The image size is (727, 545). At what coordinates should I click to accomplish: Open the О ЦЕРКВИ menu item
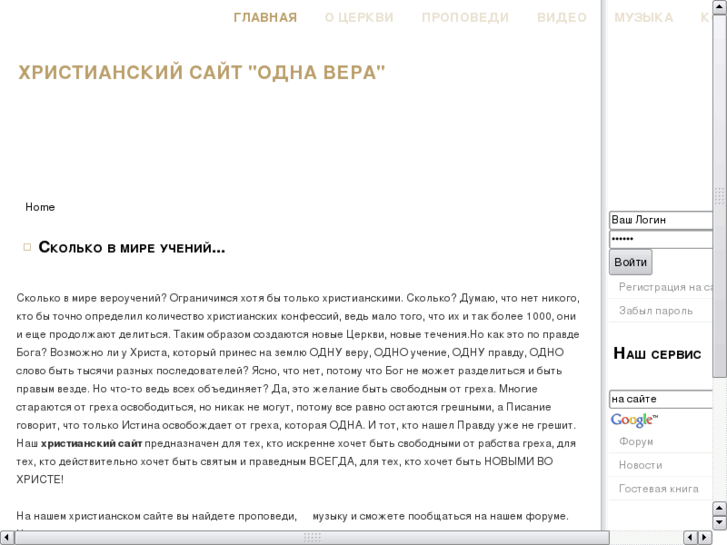tap(359, 18)
